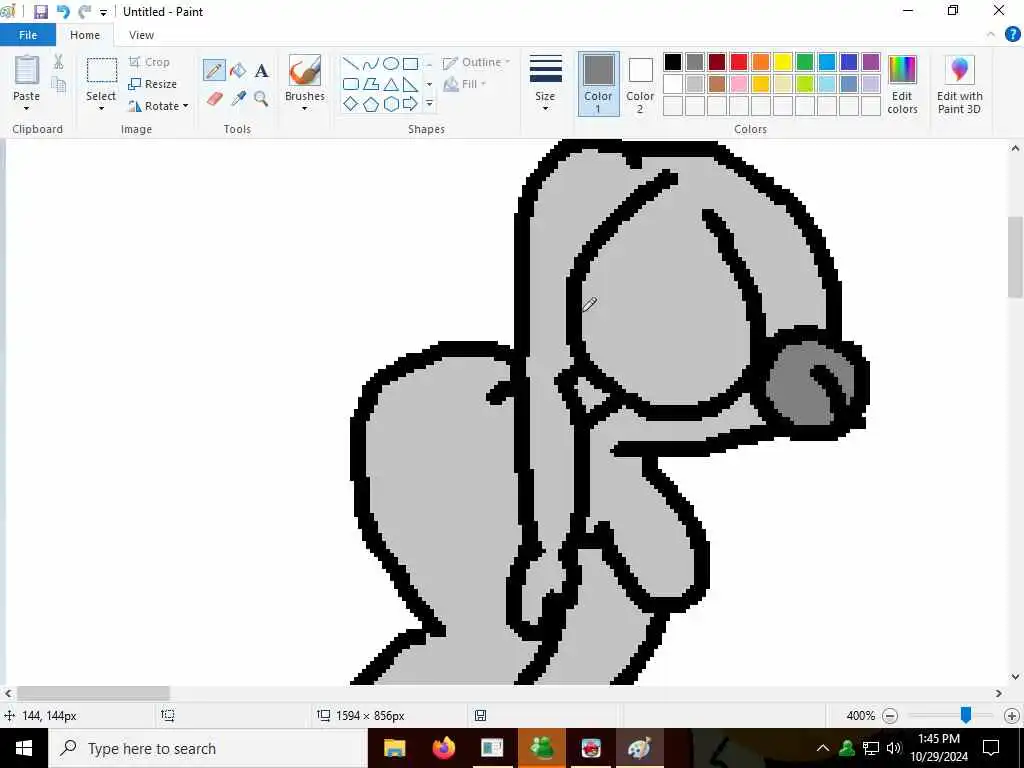Click the Paste clipboard icon
The height and width of the screenshot is (768, 1024).
27,70
